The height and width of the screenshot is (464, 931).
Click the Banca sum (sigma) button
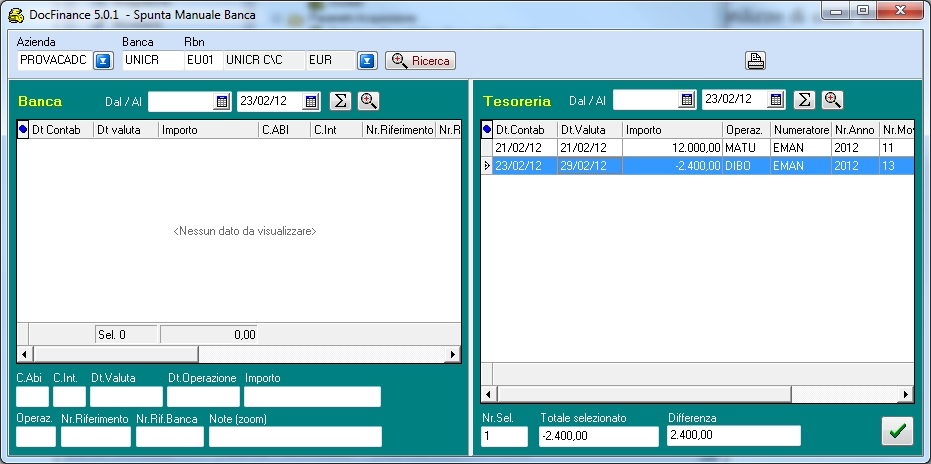340,101
